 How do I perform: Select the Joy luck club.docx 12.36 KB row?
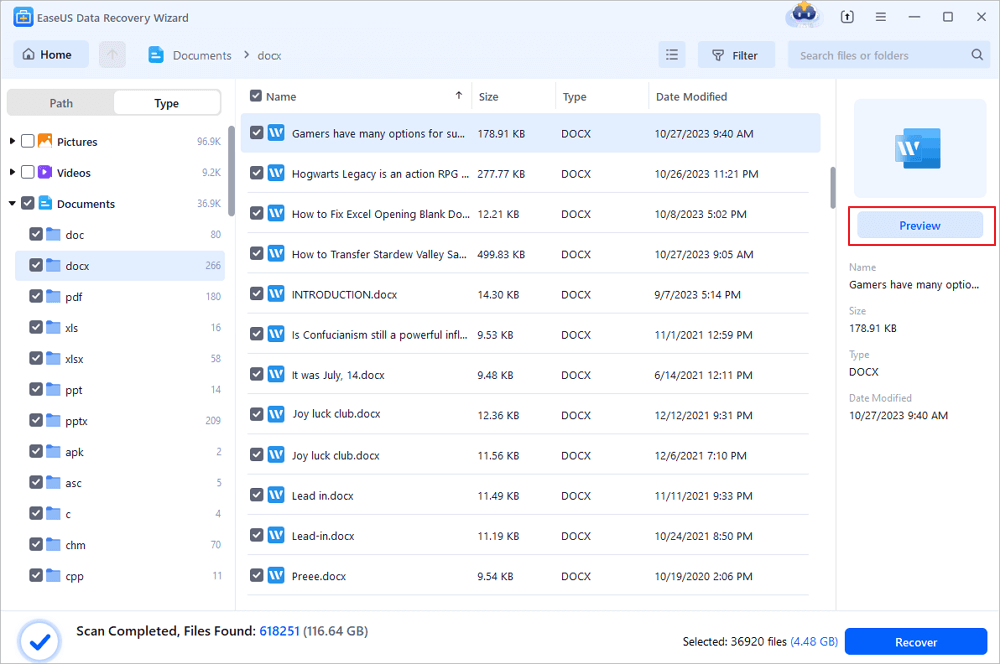(528, 415)
